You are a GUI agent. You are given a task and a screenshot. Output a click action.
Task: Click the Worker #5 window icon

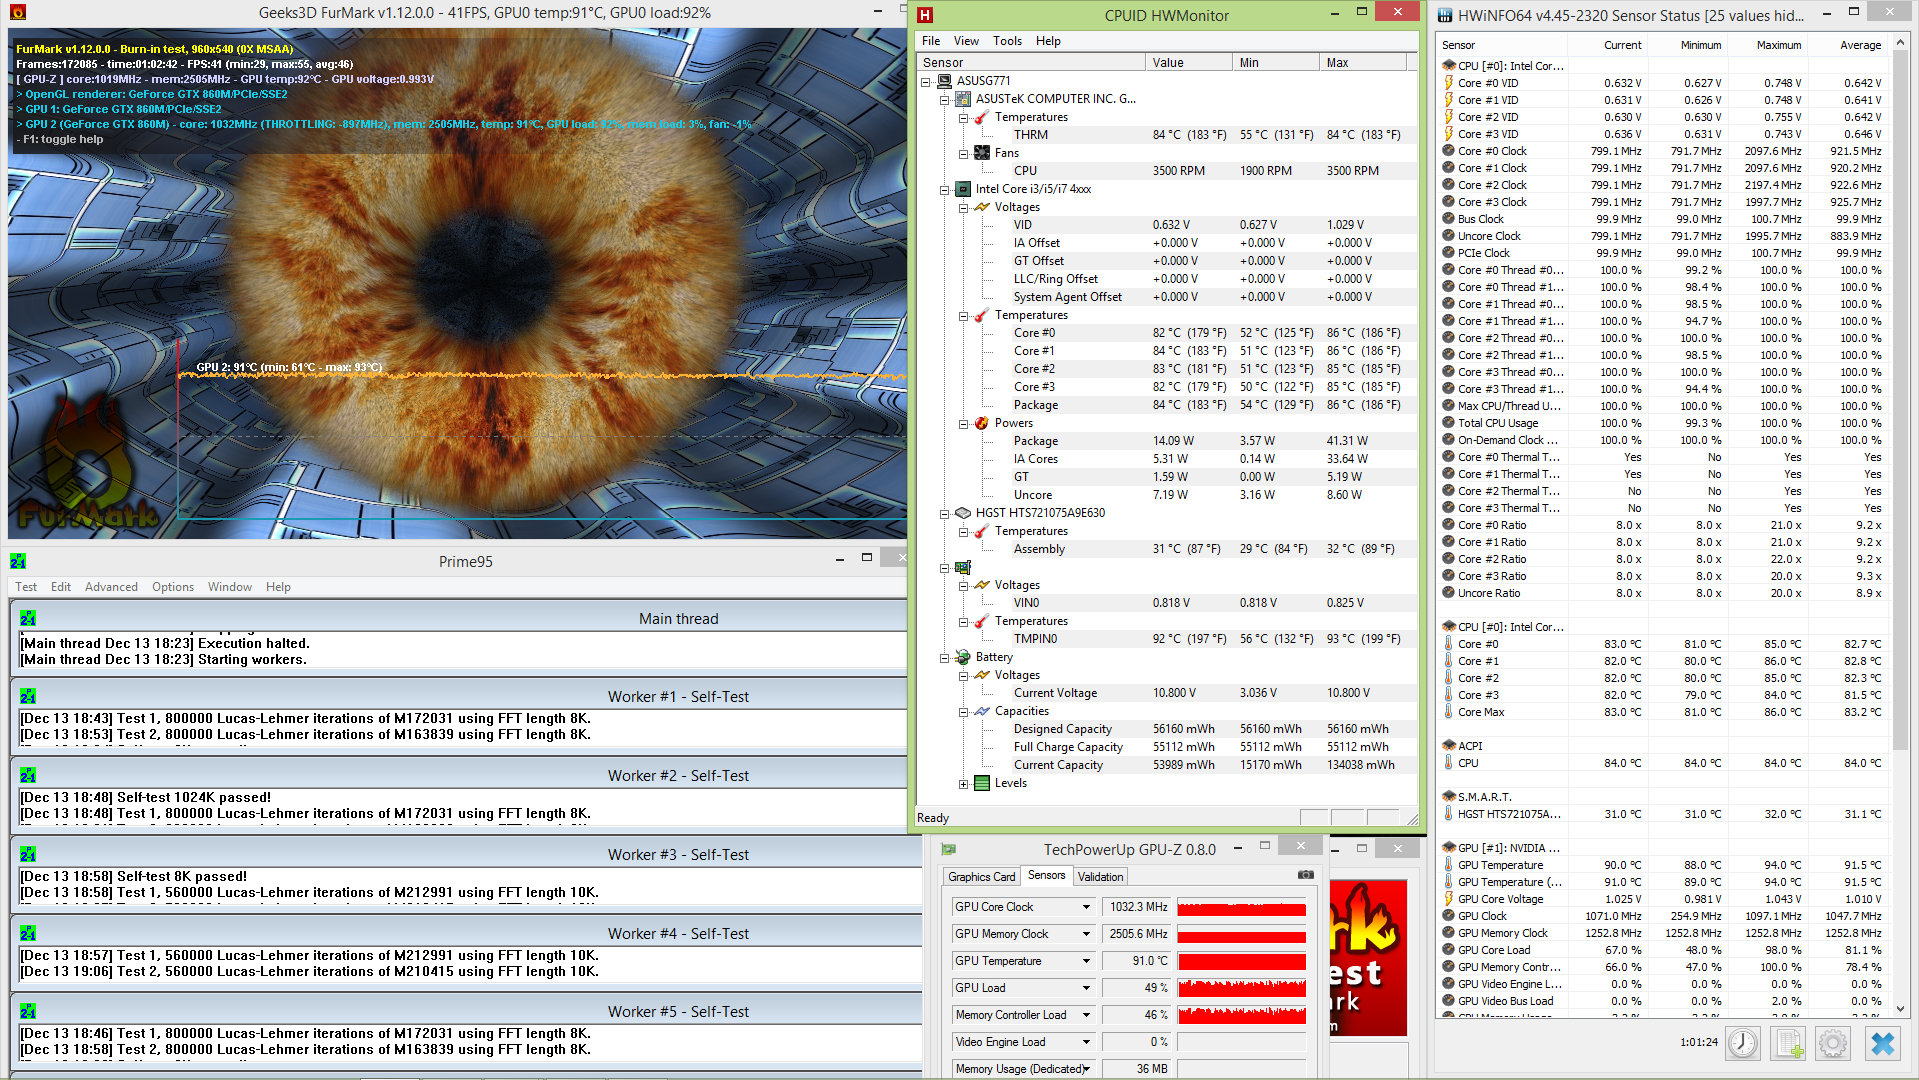[x=28, y=1011]
